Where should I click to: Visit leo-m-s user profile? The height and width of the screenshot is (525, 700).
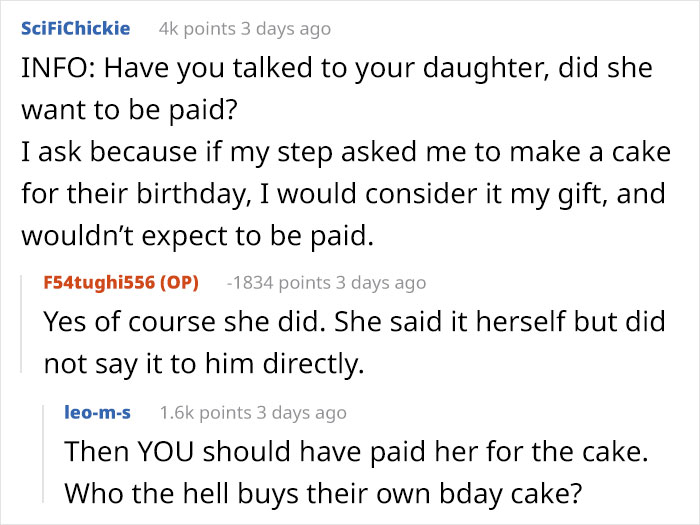click(x=98, y=412)
